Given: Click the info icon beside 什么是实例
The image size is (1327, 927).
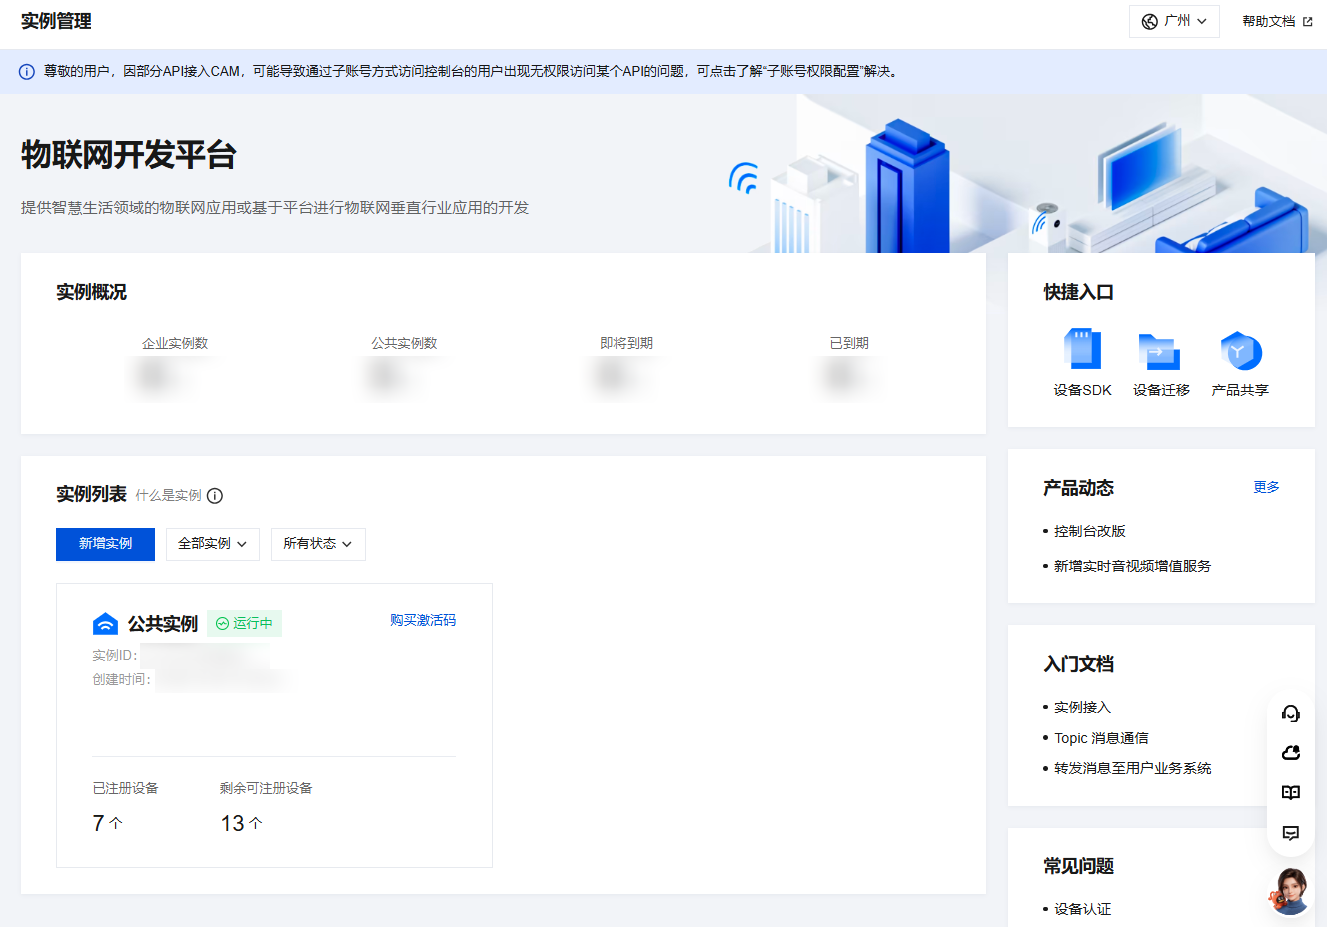Looking at the screenshot, I should tap(215, 496).
